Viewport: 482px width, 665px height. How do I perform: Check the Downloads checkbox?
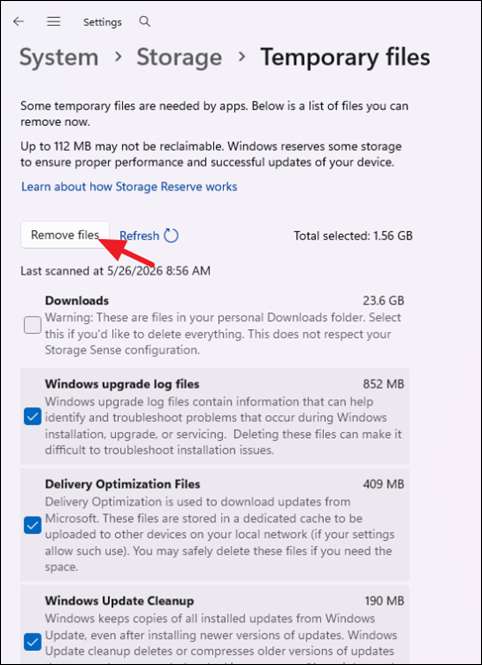coord(33,326)
